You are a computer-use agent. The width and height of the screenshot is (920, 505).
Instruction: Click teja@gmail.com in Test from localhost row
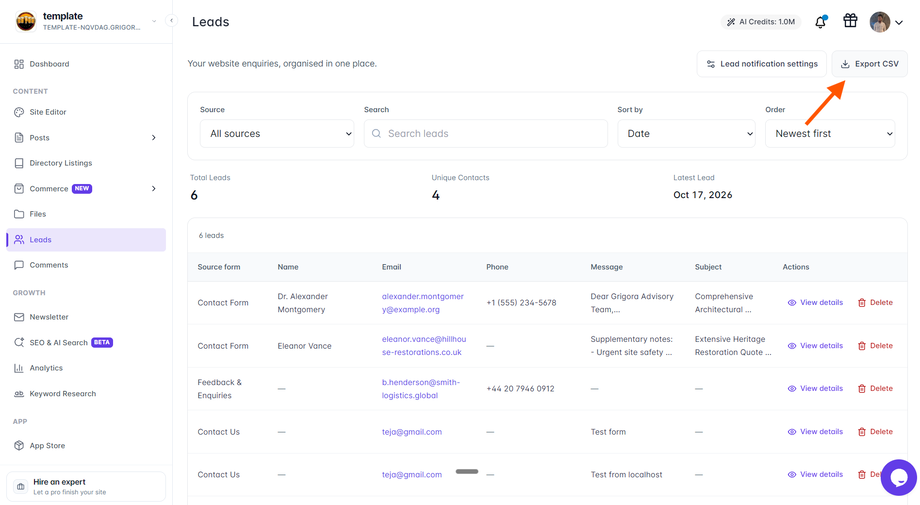coord(412,475)
